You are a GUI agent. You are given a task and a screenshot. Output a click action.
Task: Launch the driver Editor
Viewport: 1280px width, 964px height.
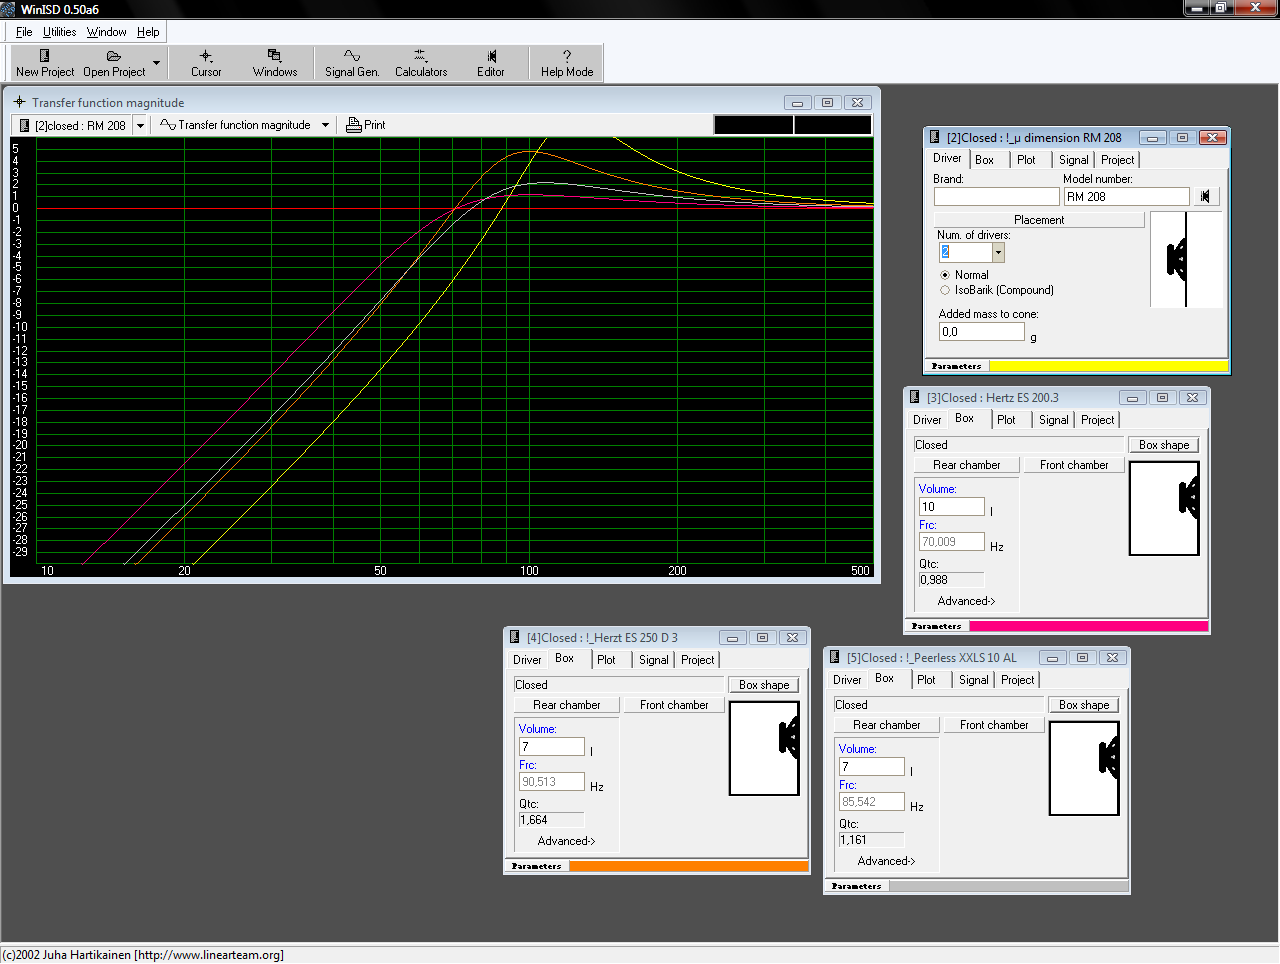(491, 62)
